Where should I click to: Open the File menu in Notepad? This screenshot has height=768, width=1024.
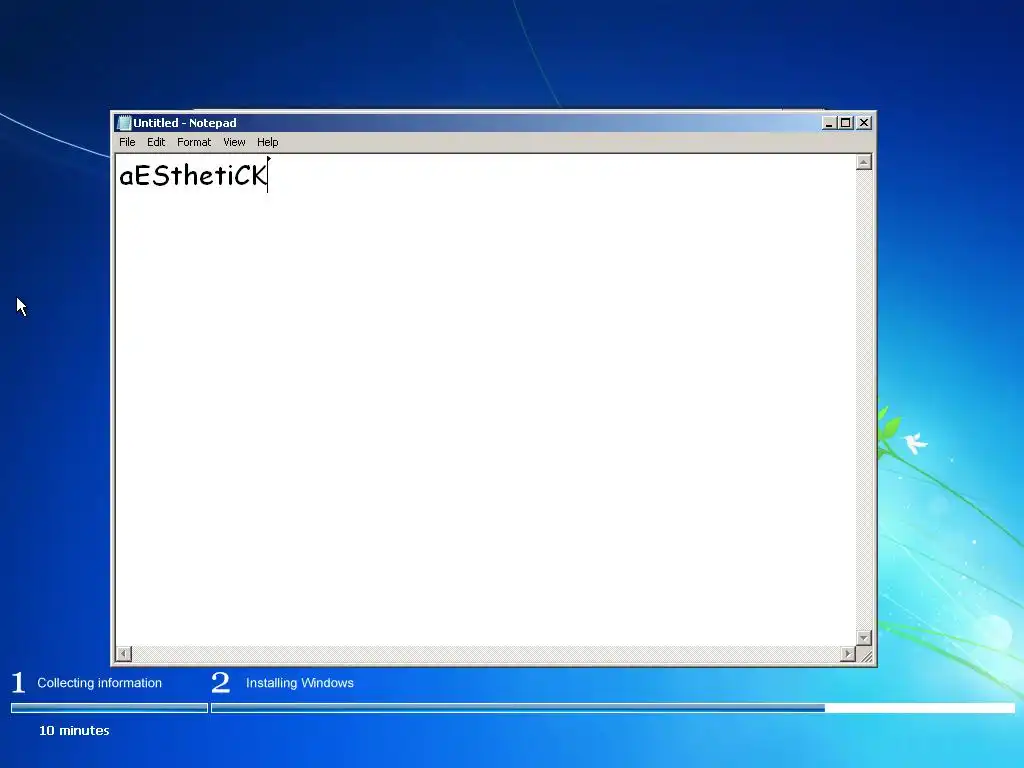point(127,142)
